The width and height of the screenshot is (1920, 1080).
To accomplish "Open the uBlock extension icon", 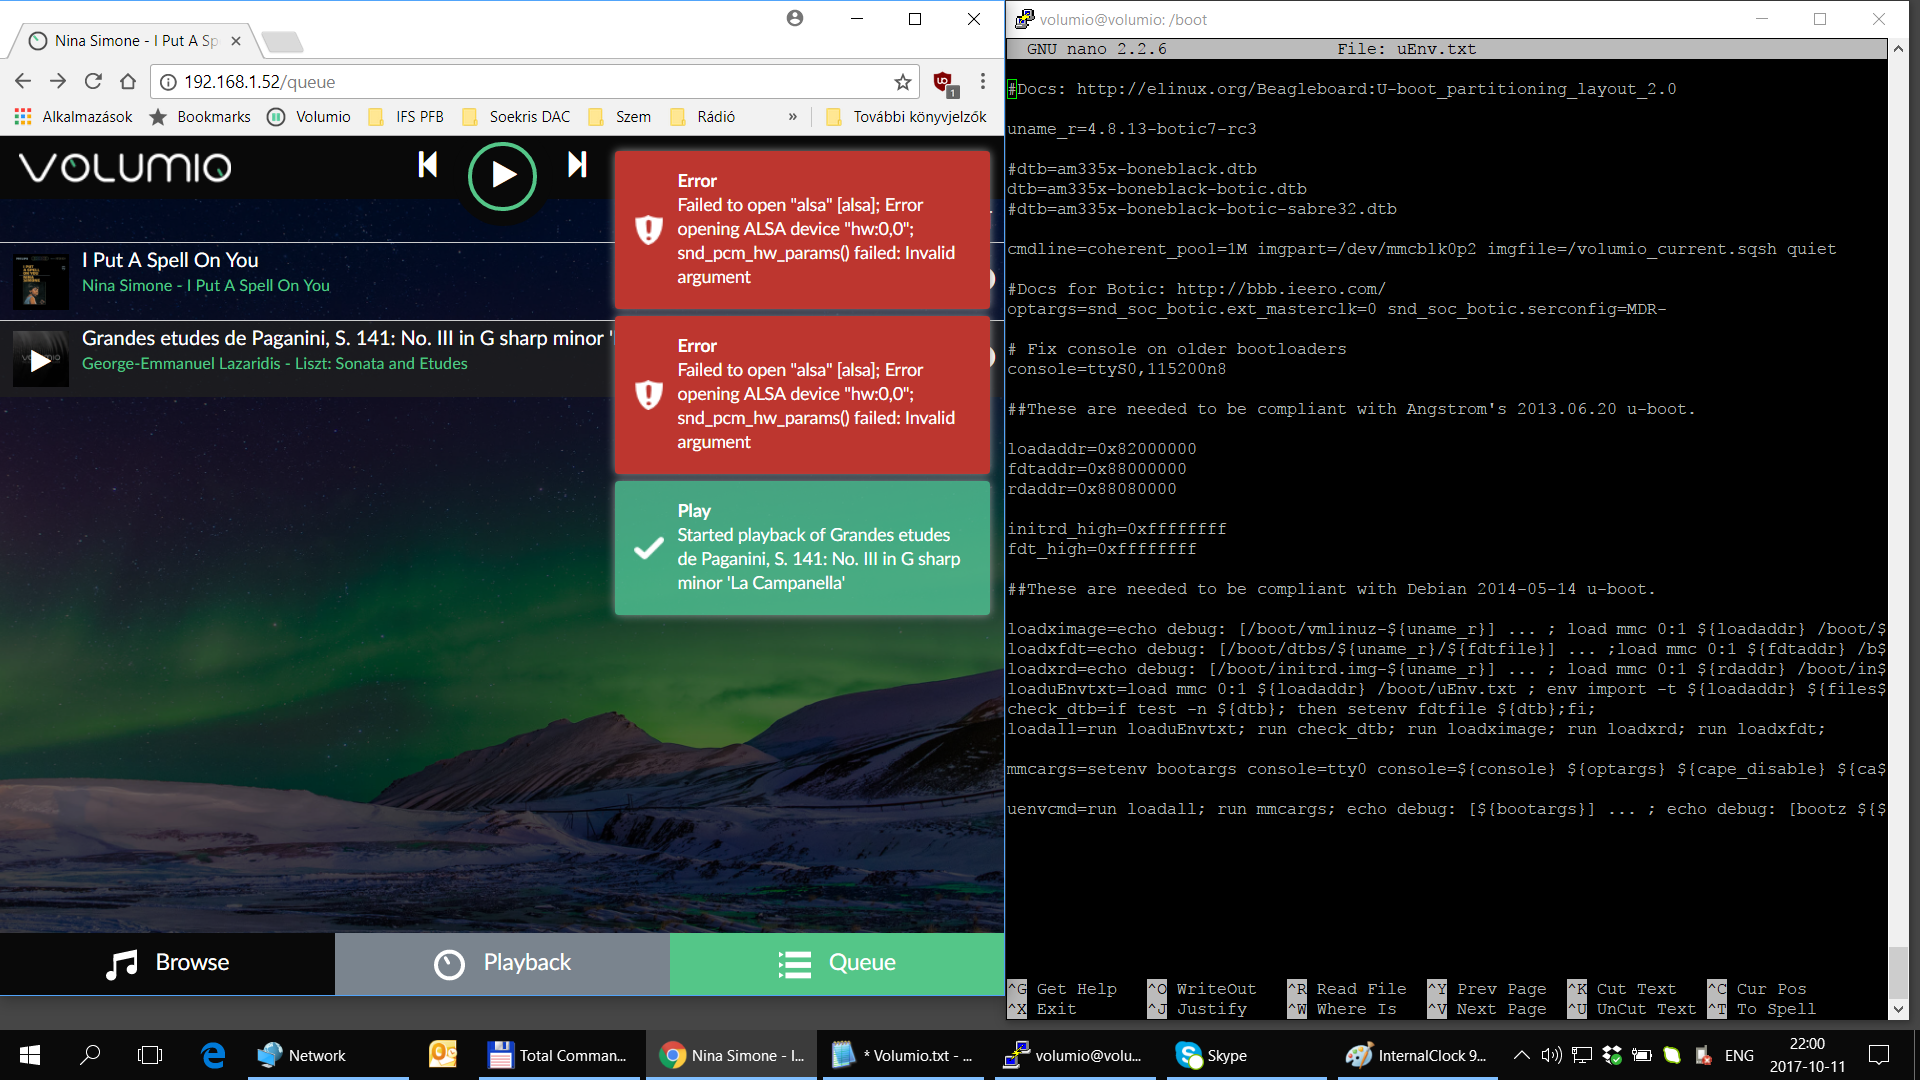I will (945, 83).
